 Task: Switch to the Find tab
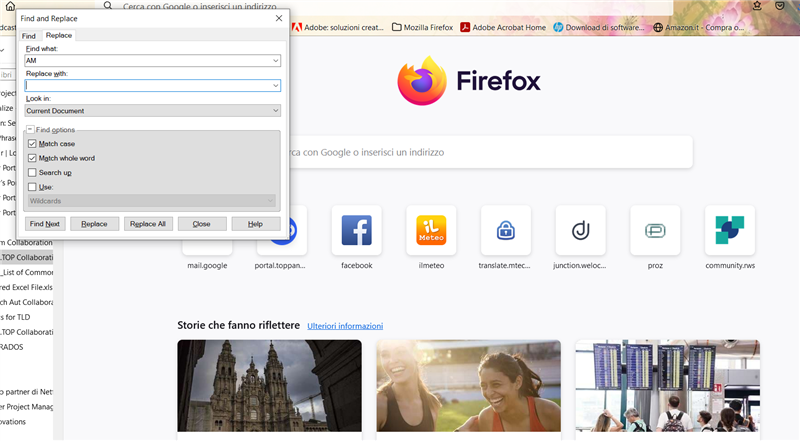tap(29, 36)
